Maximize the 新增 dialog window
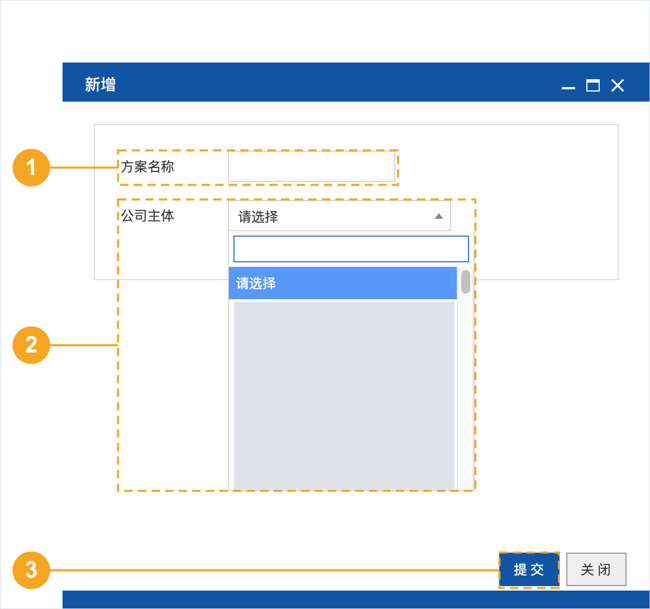650x609 pixels. click(593, 85)
